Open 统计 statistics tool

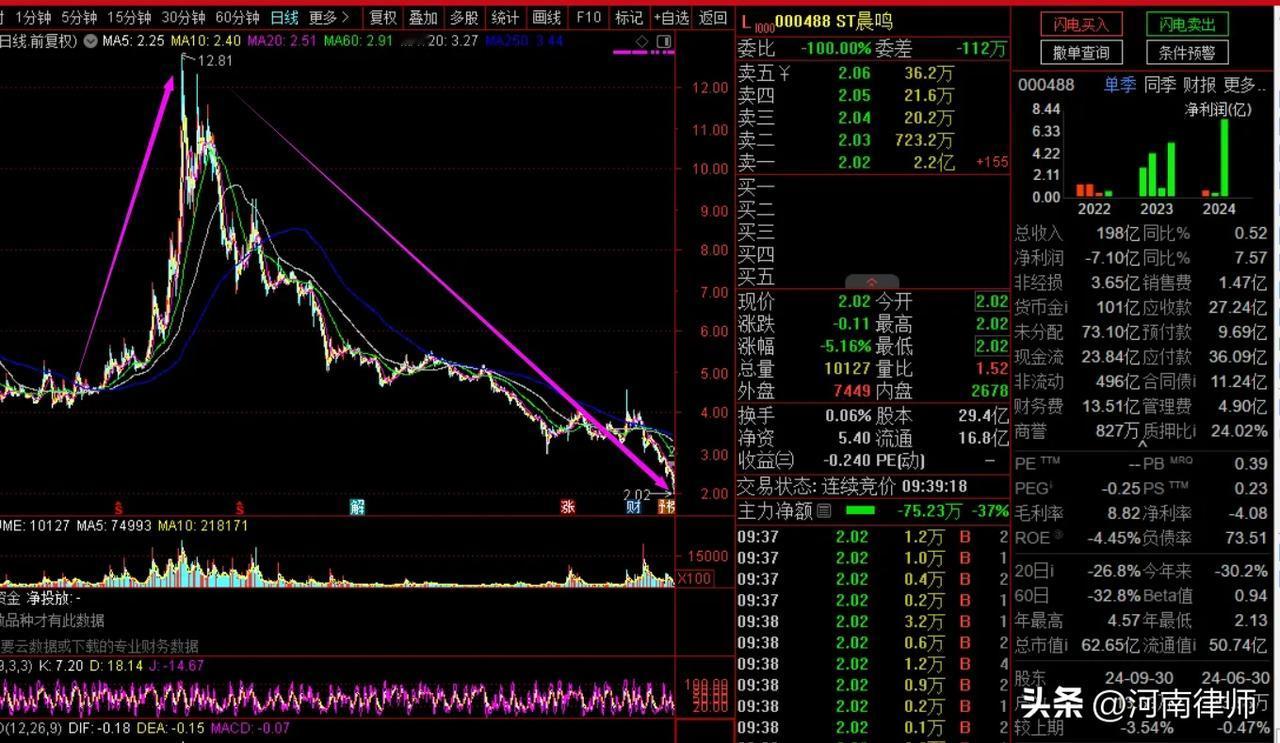point(505,17)
